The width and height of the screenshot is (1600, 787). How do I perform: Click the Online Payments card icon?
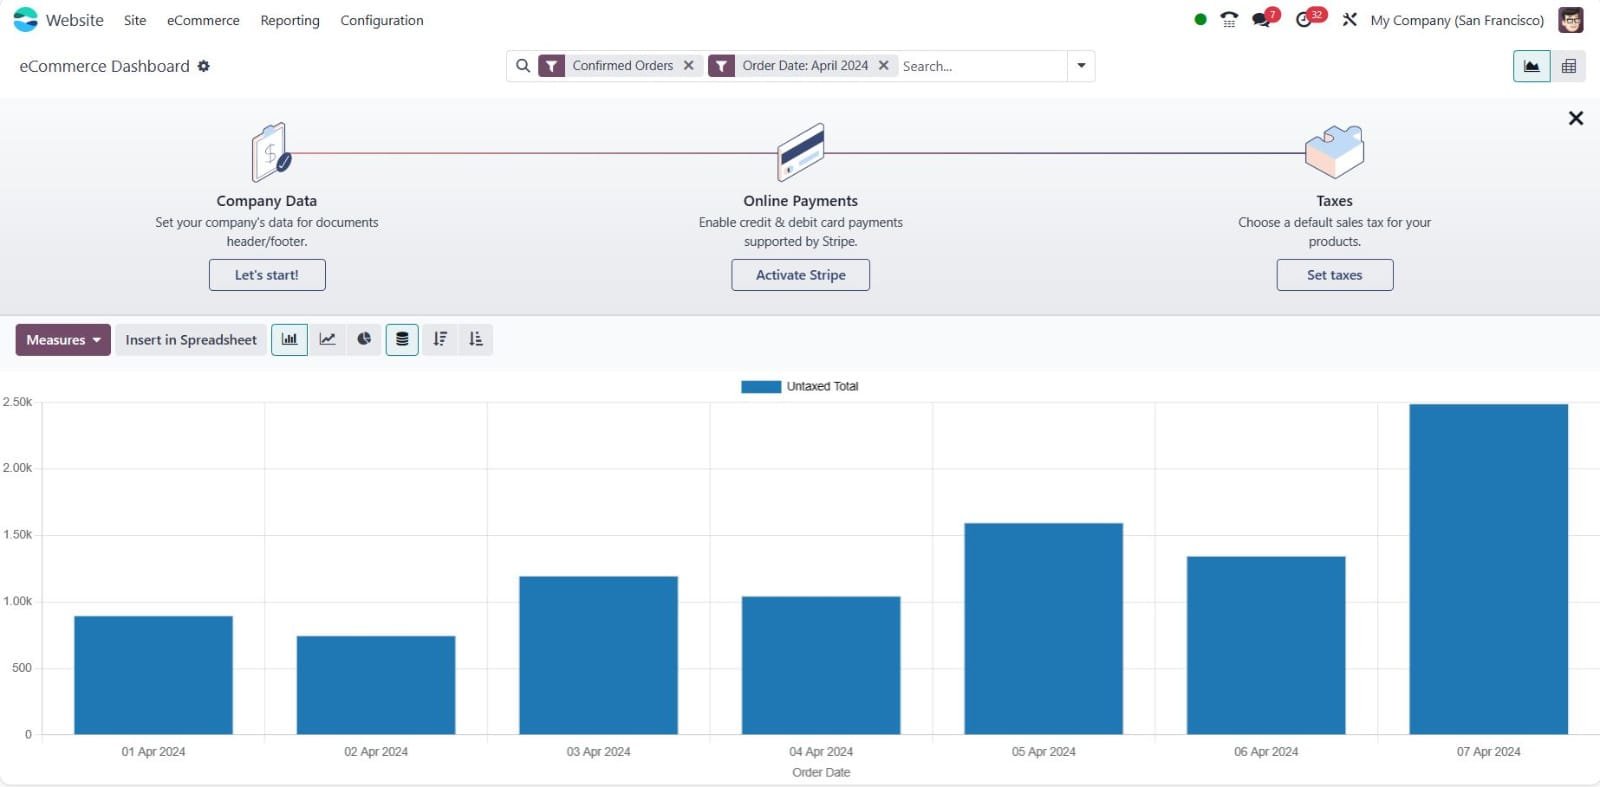800,152
